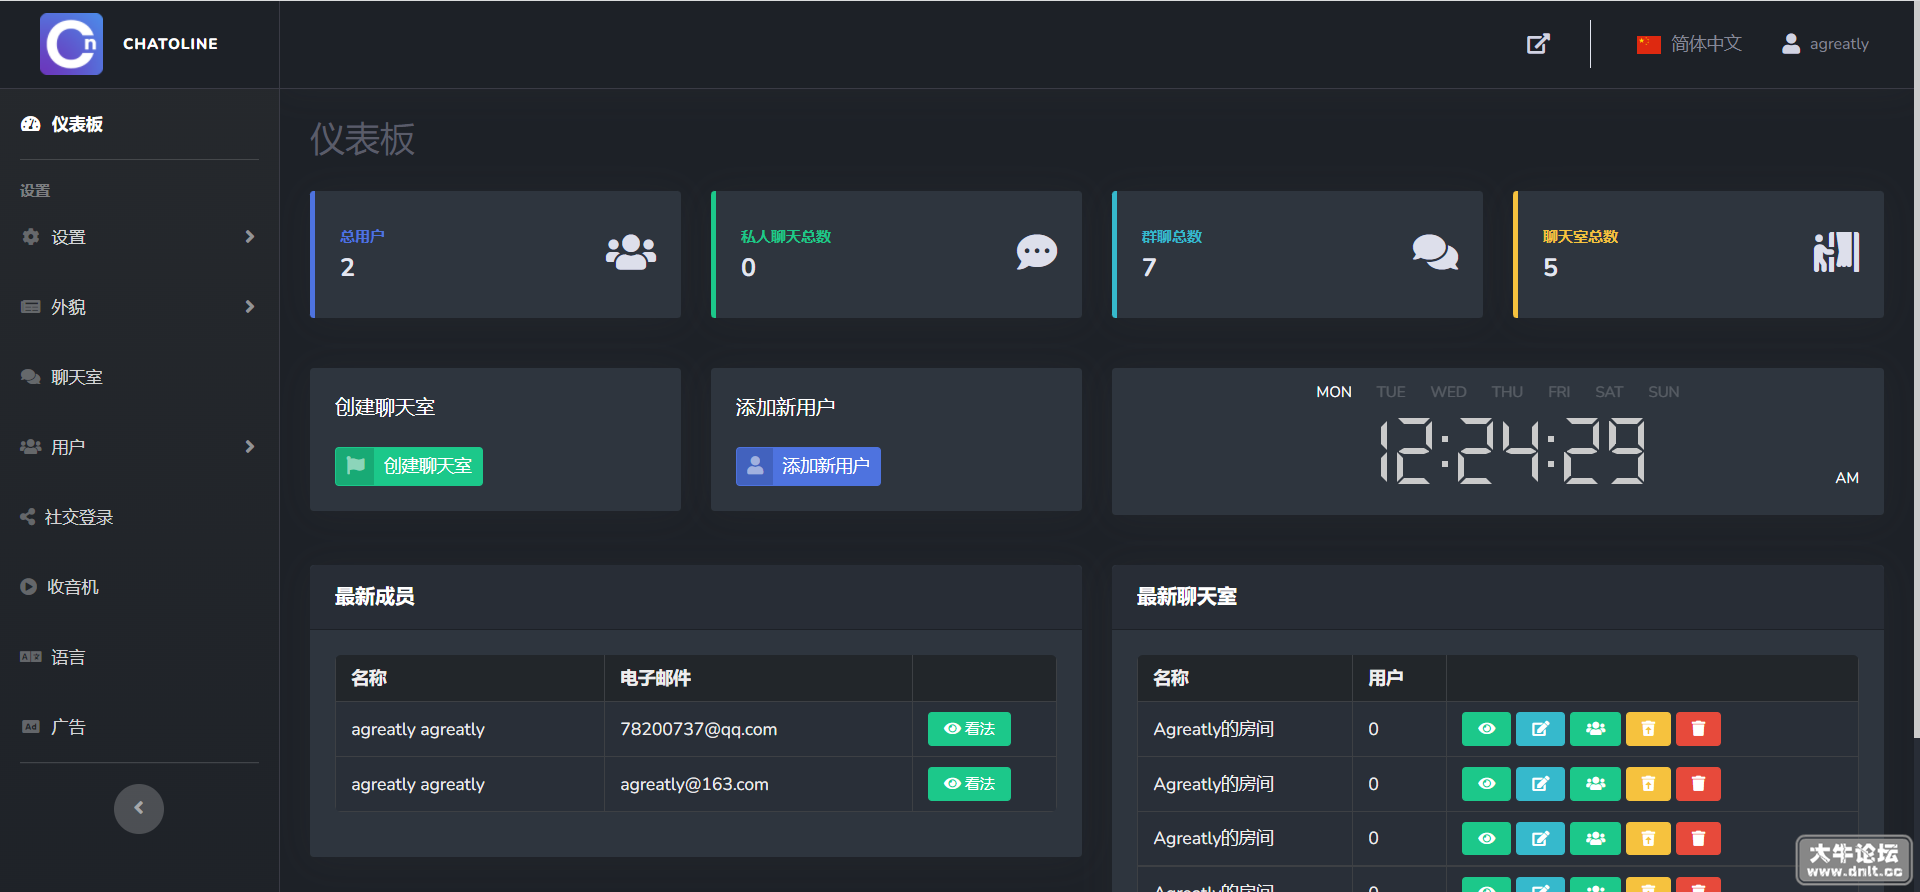Open the agreatly user profile menu

1825,44
